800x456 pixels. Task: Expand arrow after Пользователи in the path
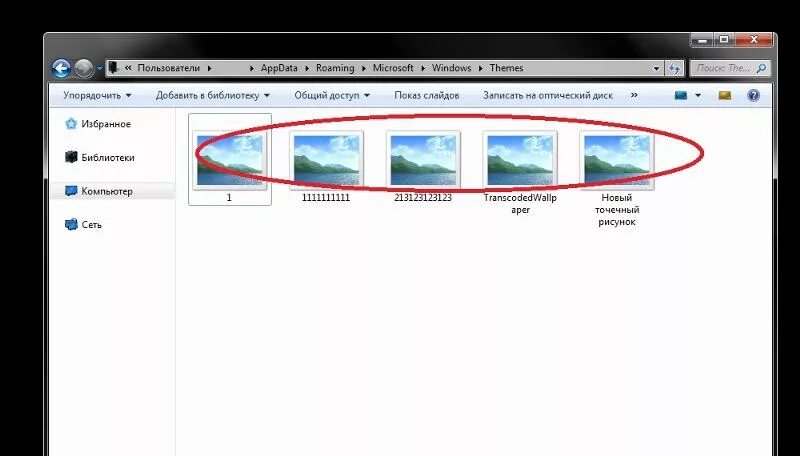coord(209,68)
